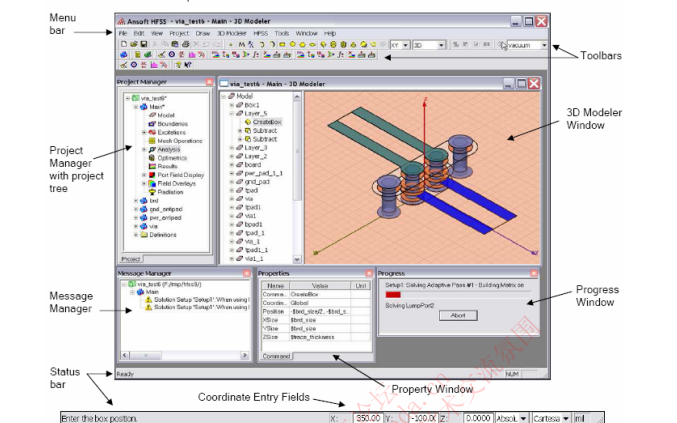Click the X coordinate entry field
This screenshot has width=677, height=423.
pos(368,418)
